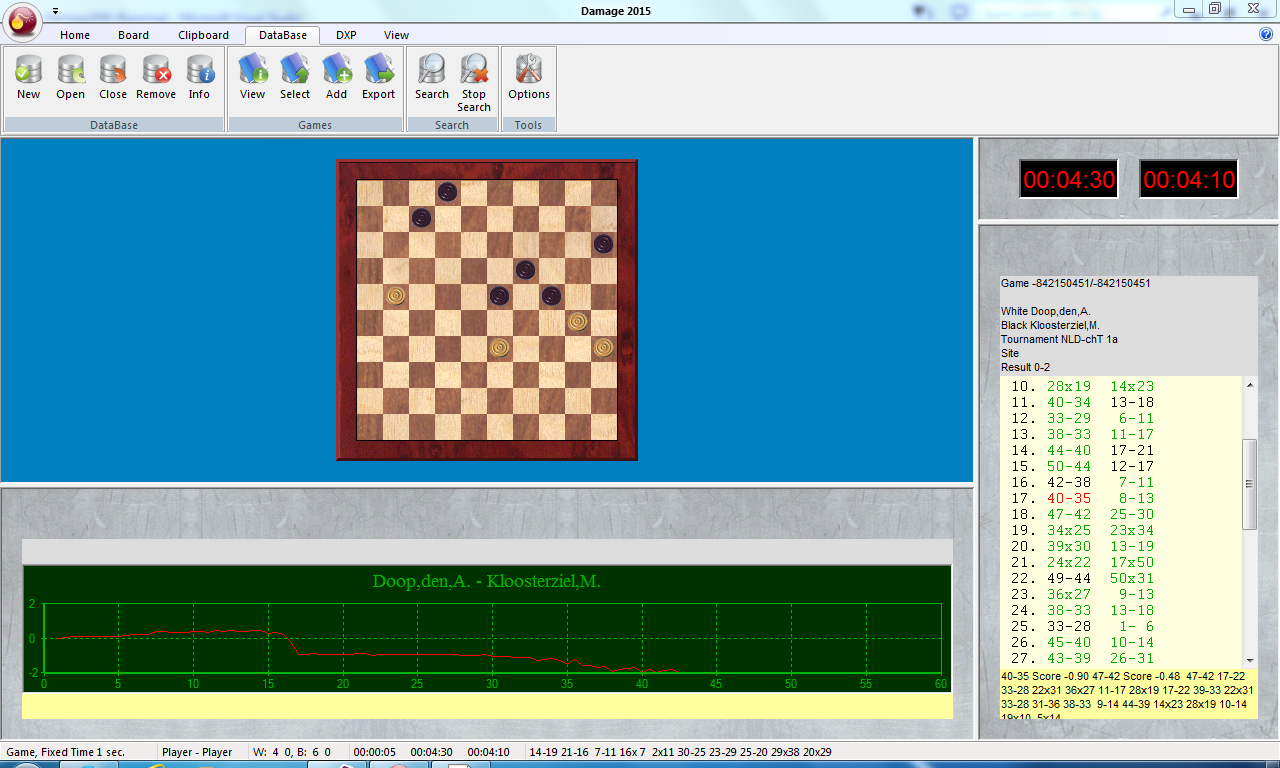
Task: Select the DXP ribbon tab
Action: [x=346, y=35]
